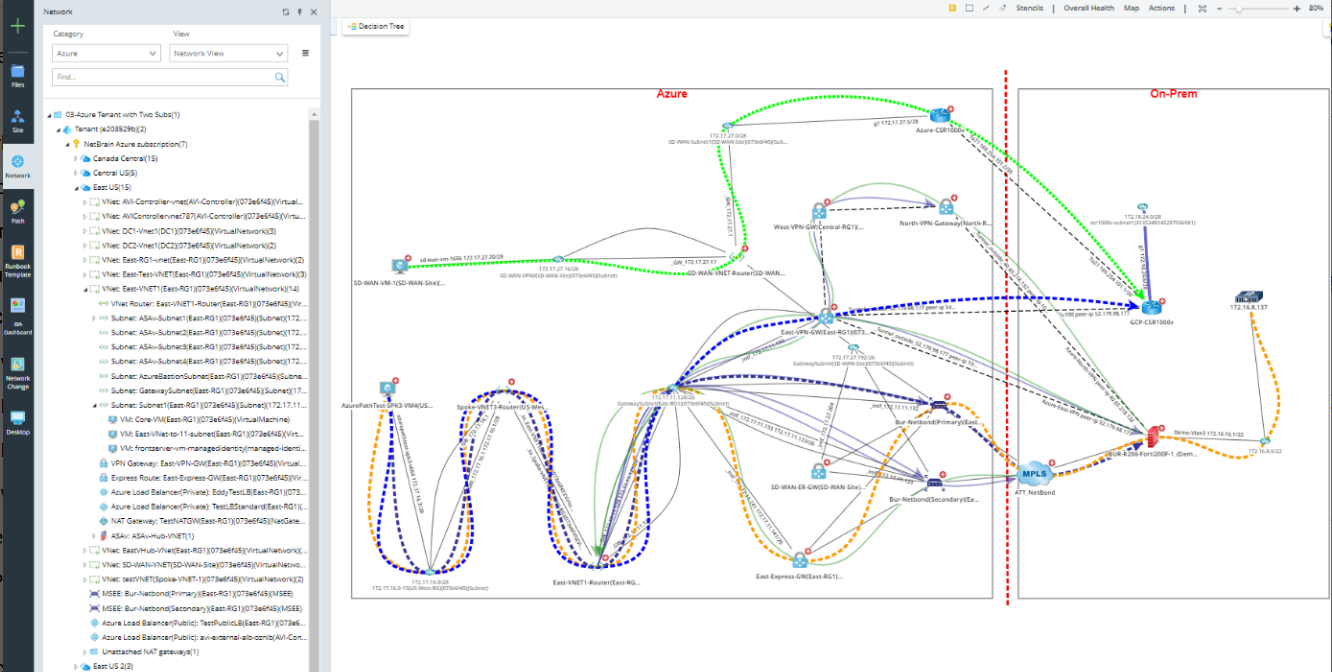Open Runbook Template from the sidebar

17,260
